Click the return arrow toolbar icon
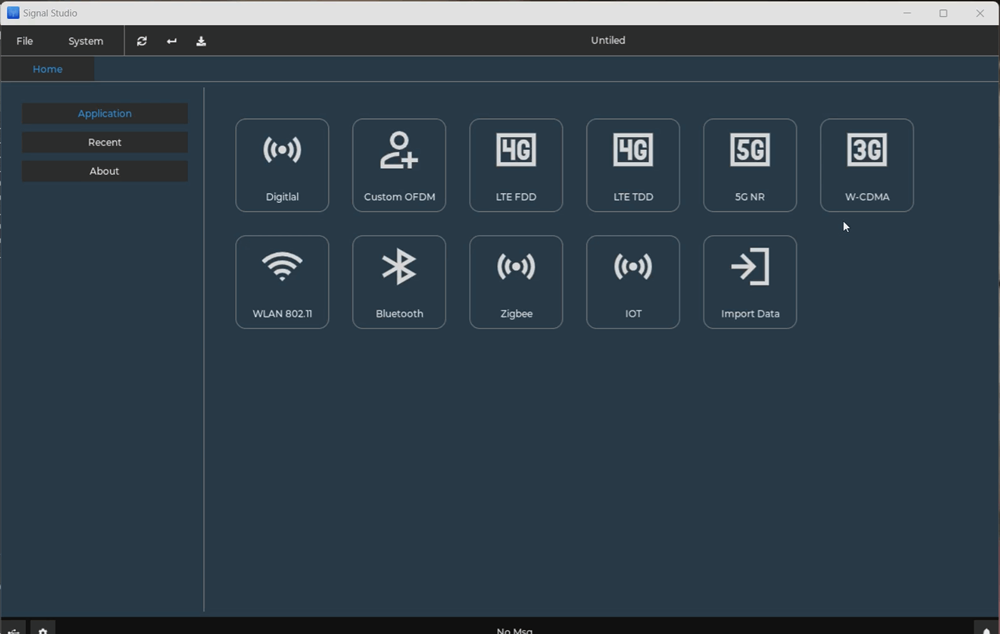The height and width of the screenshot is (634, 1000). point(172,41)
